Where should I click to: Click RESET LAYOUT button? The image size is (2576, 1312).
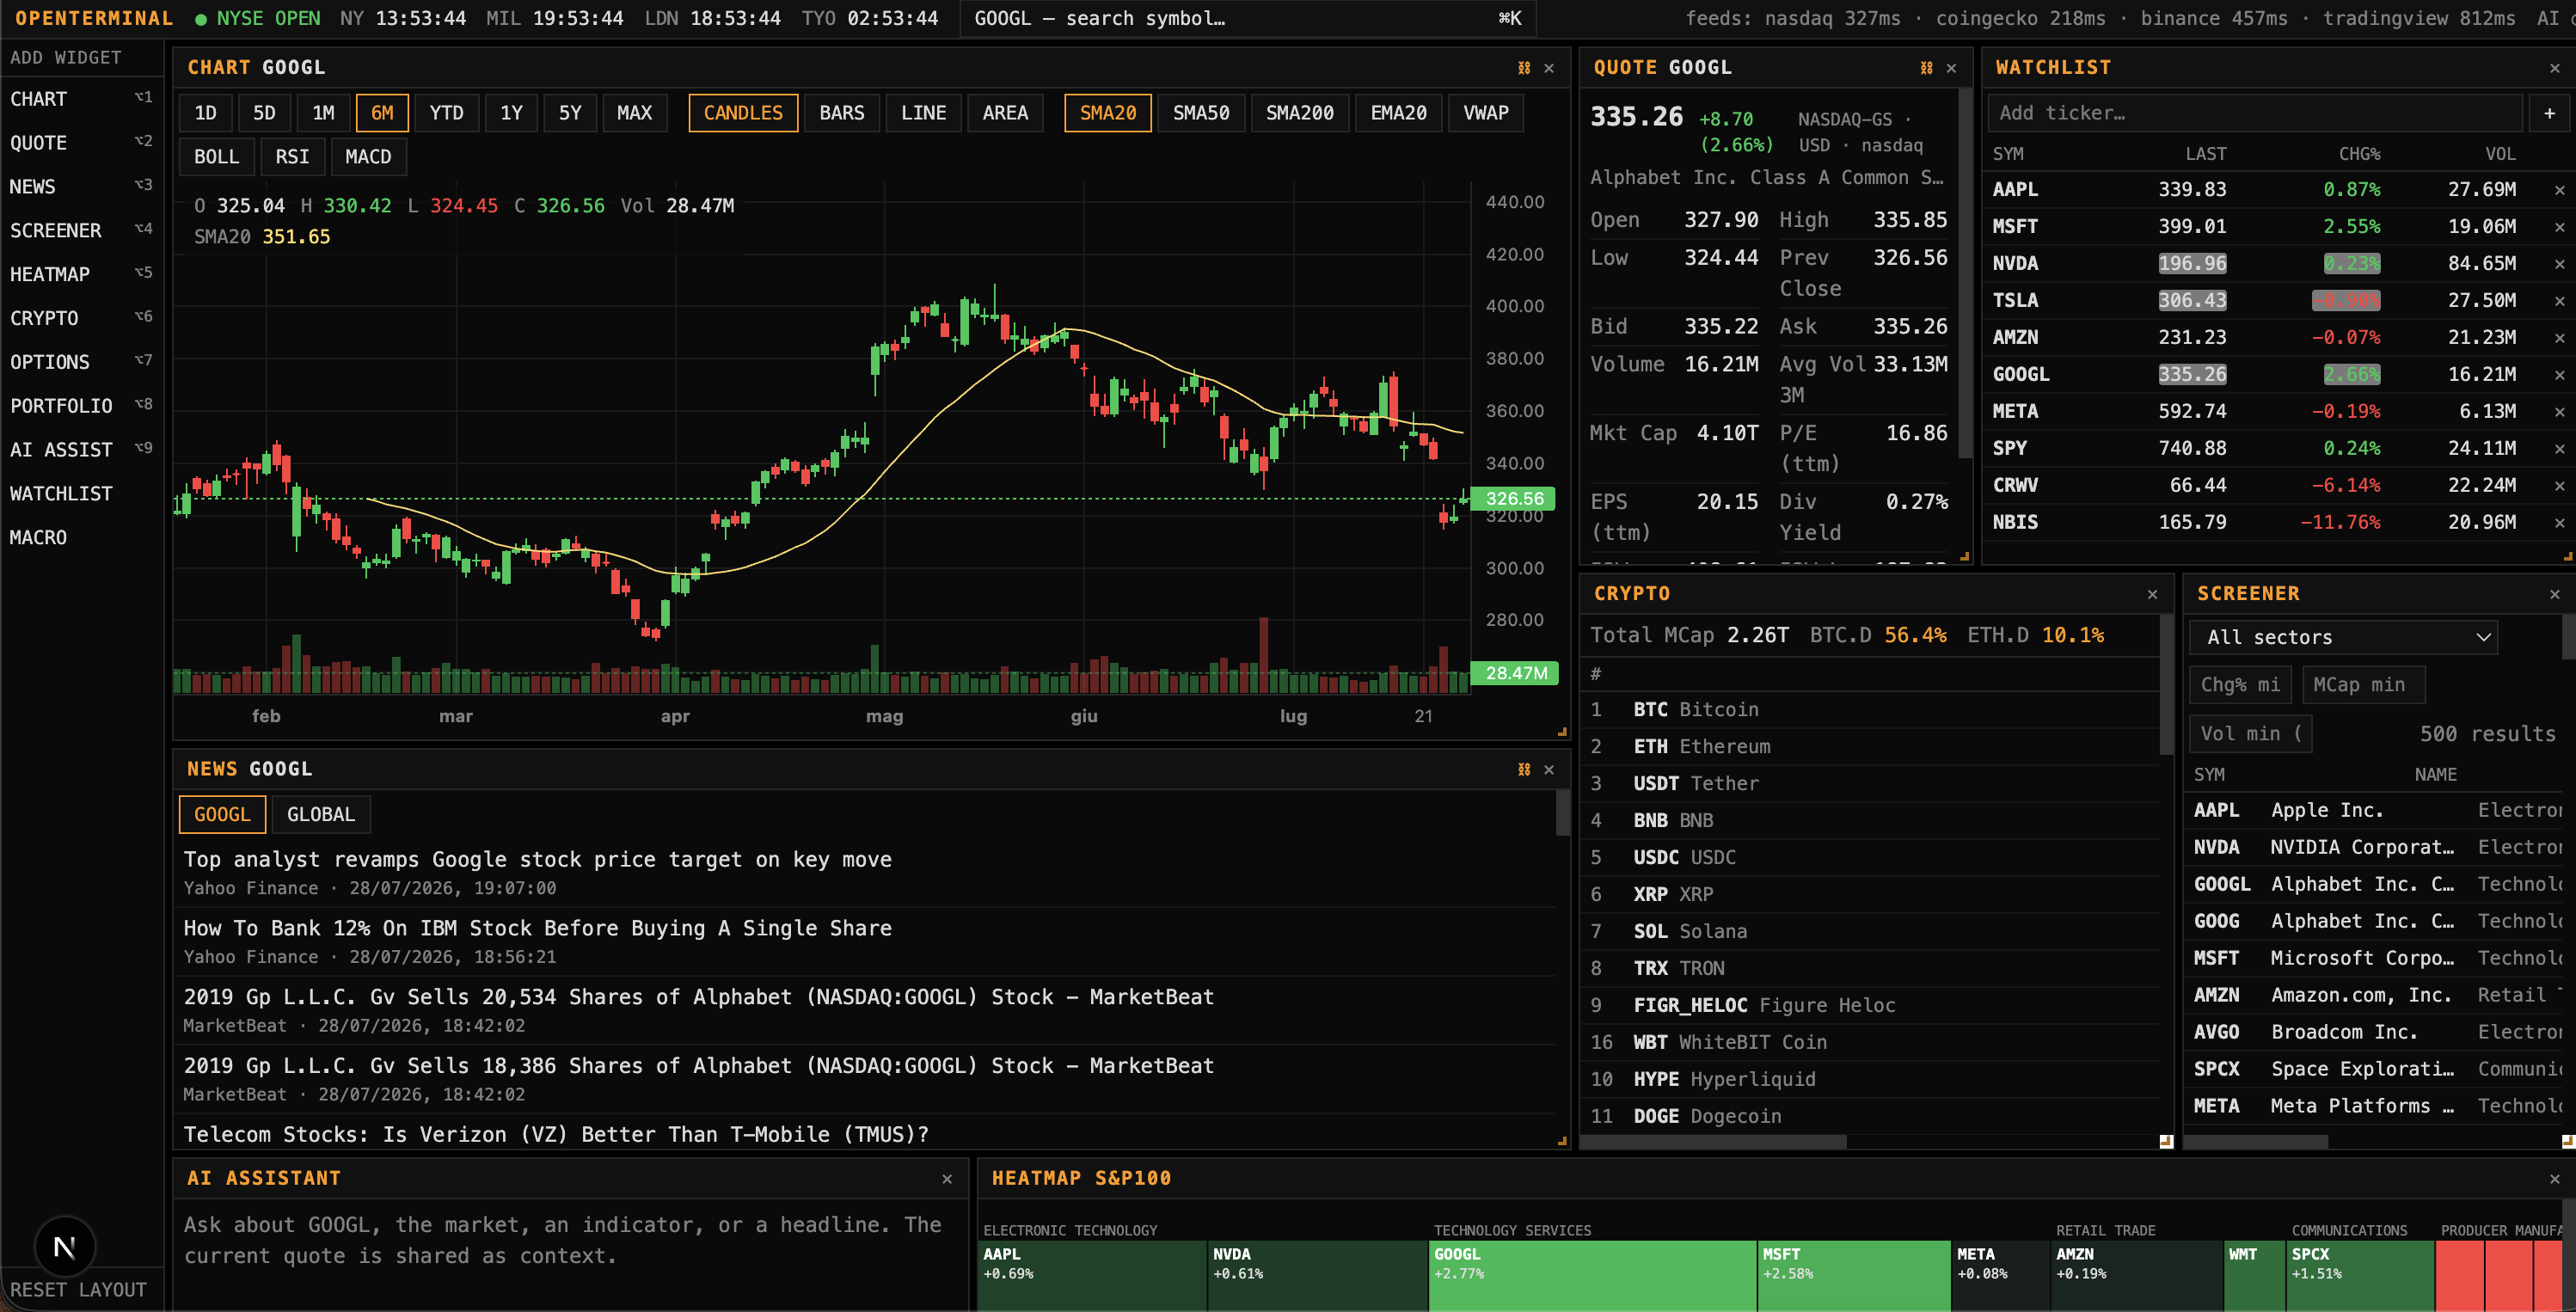point(78,1289)
